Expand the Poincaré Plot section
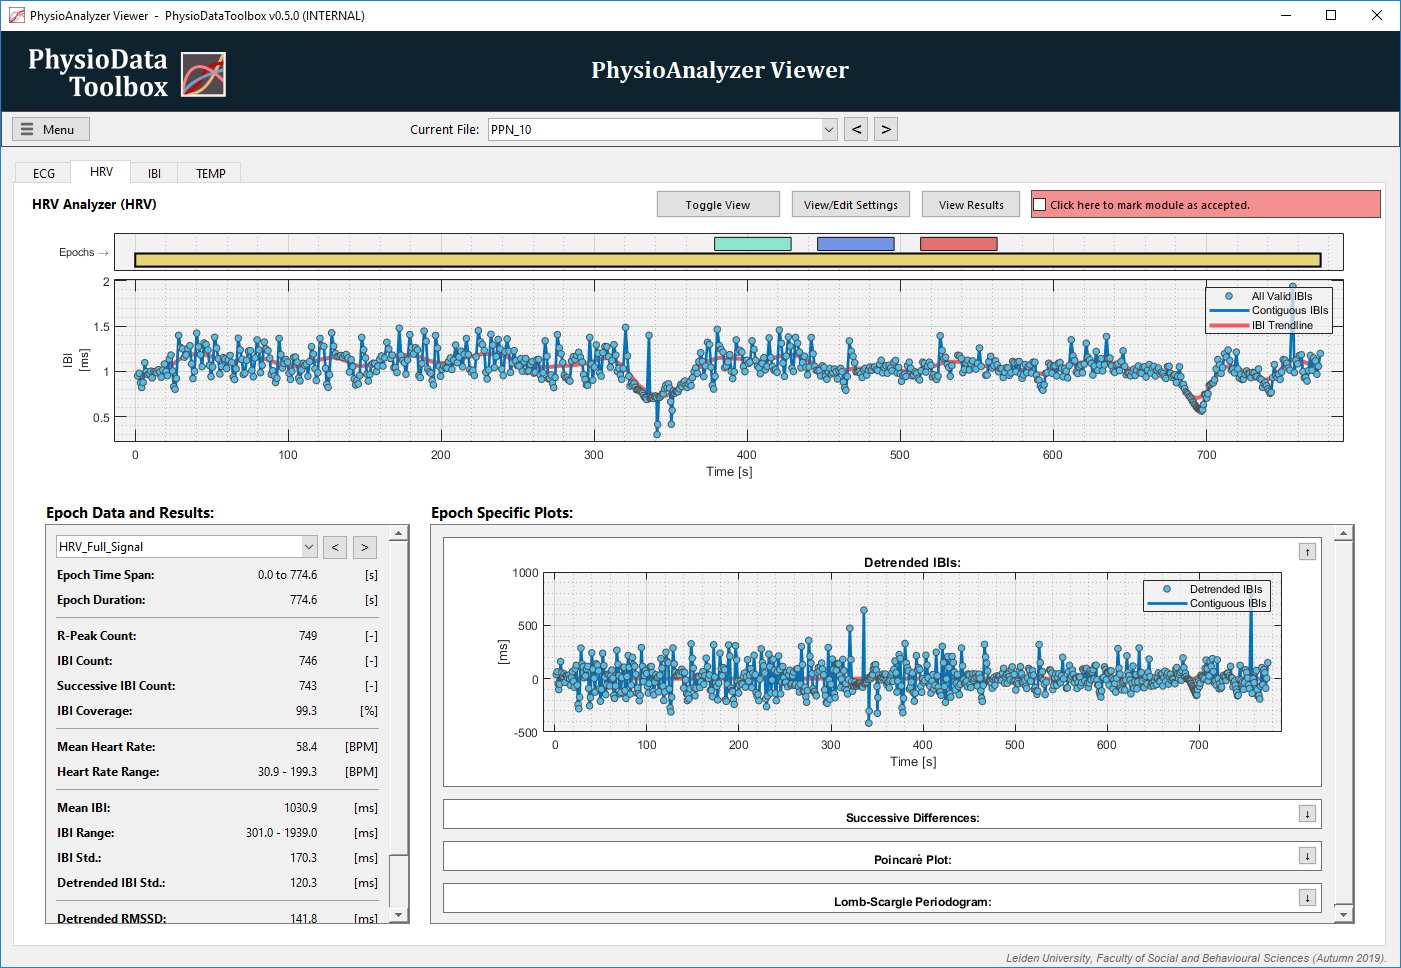The image size is (1401, 968). coord(1307,856)
